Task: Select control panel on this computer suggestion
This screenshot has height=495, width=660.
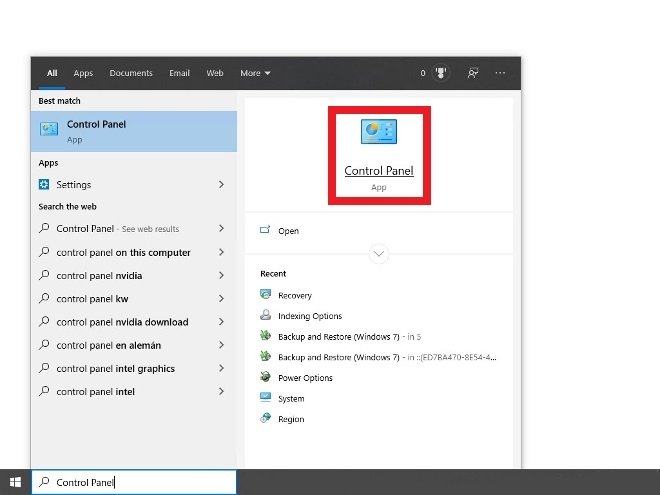Action: click(134, 252)
